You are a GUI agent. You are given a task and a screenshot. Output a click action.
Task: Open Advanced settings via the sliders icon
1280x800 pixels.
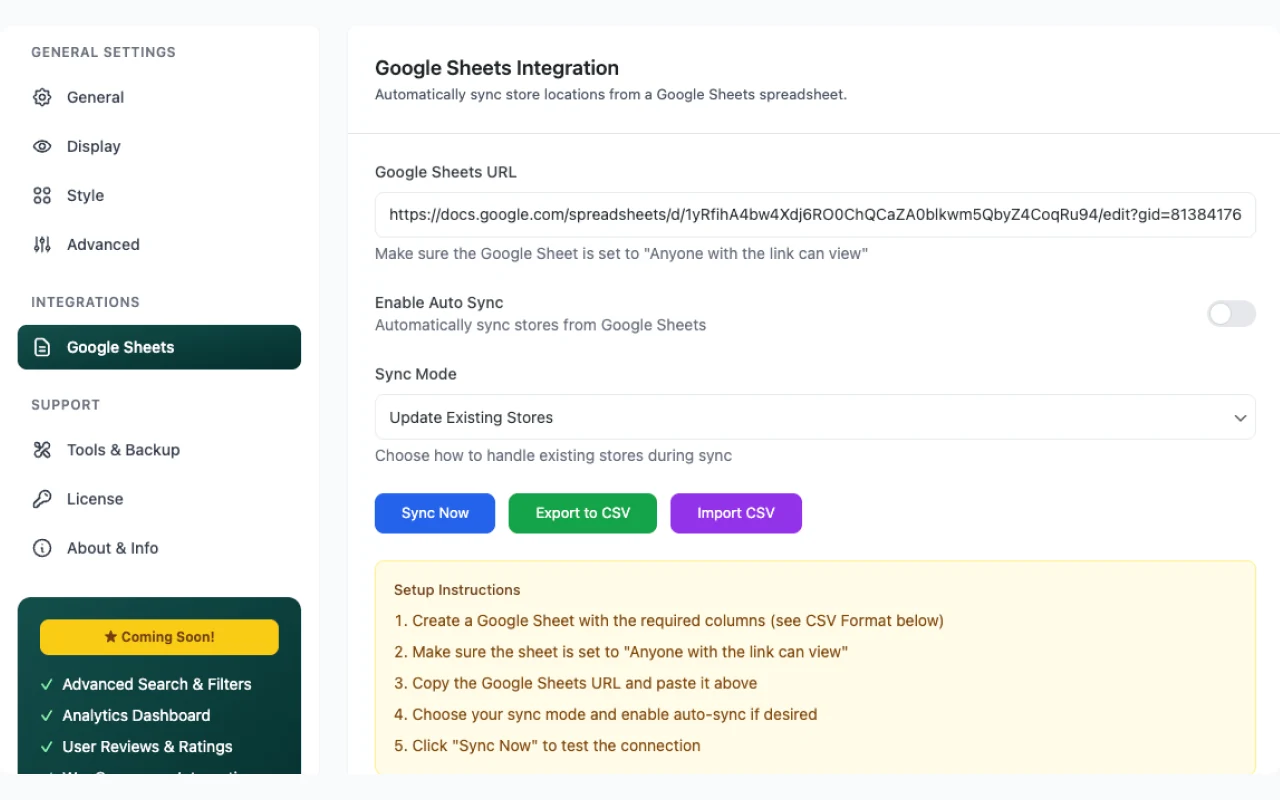42,244
